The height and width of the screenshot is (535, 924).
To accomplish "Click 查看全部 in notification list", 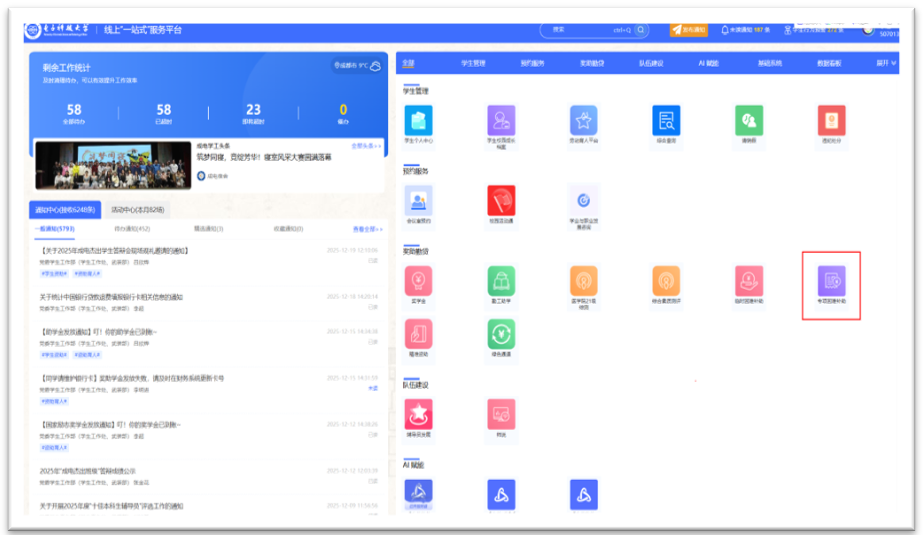I will (366, 229).
